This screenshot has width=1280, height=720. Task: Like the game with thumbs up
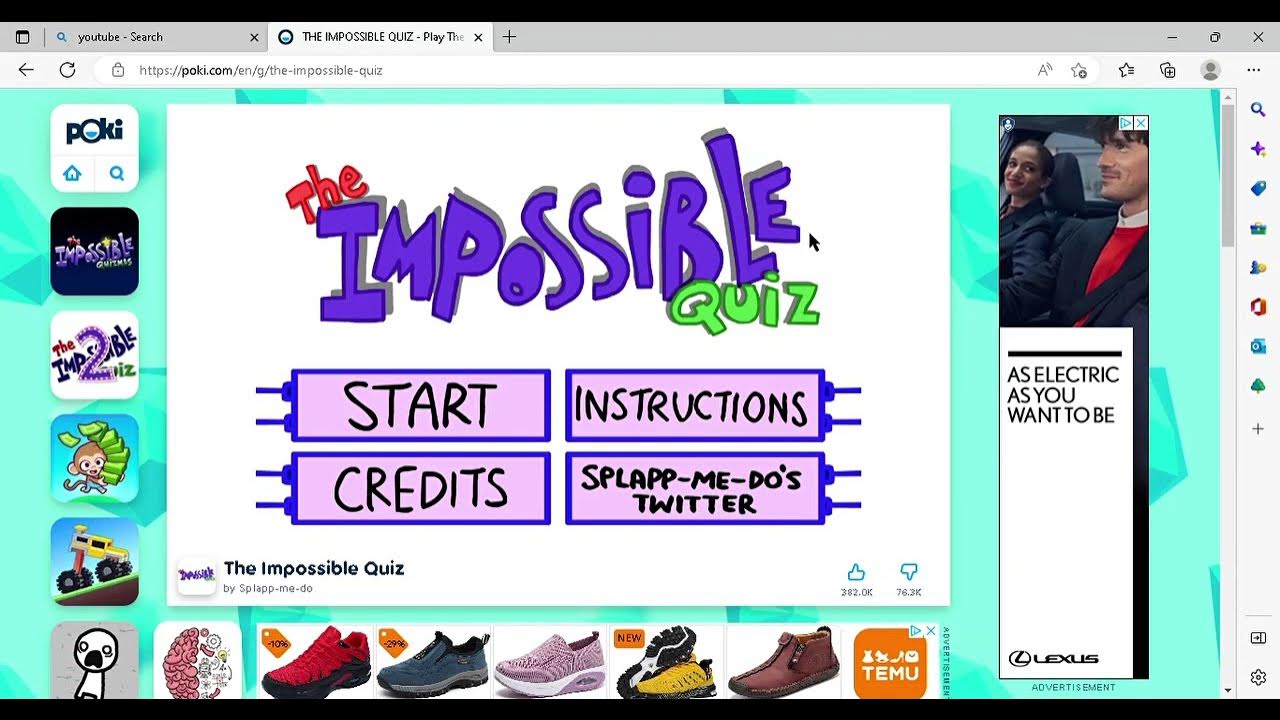856,572
